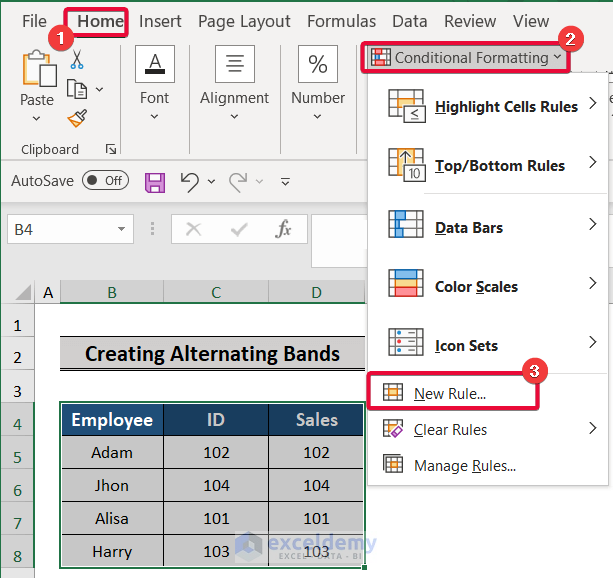Click the ID header cell
This screenshot has height=578, width=613.
pos(216,420)
